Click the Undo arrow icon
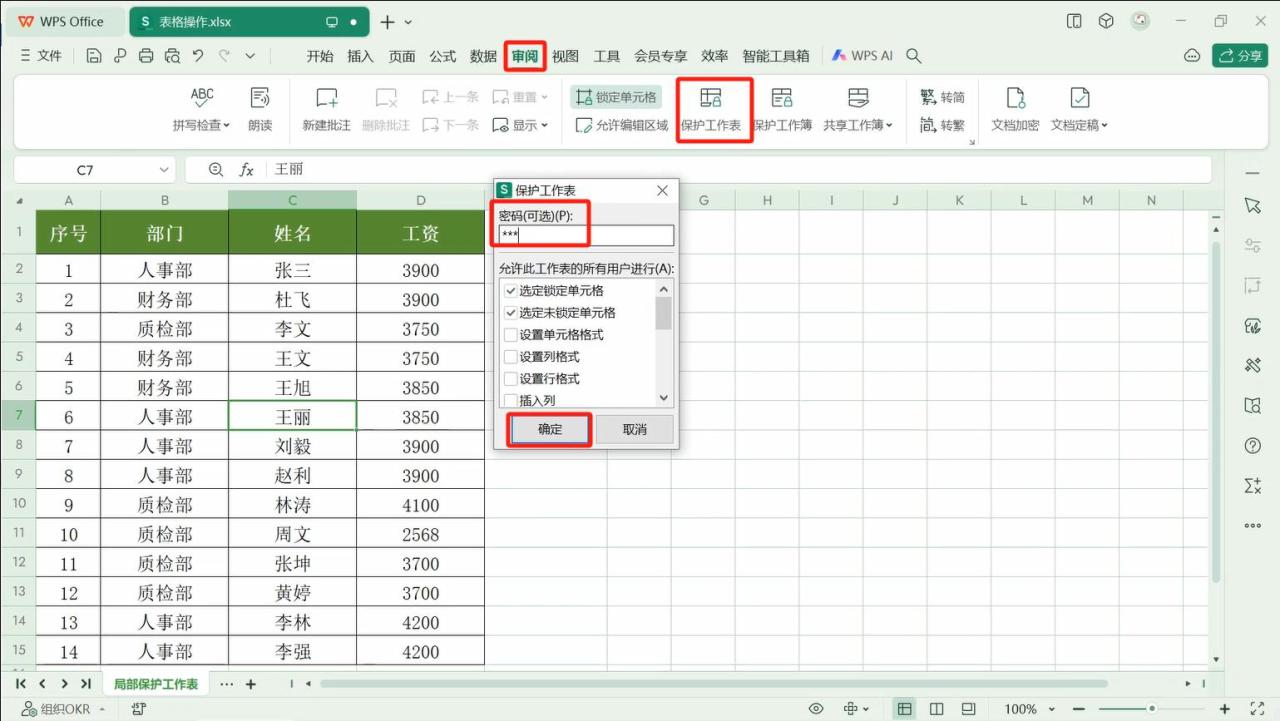The image size is (1280, 721). 198,56
